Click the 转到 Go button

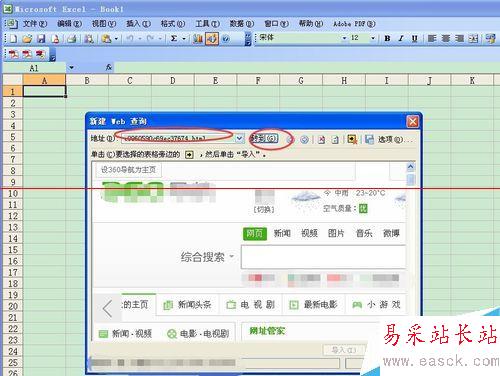(264, 138)
